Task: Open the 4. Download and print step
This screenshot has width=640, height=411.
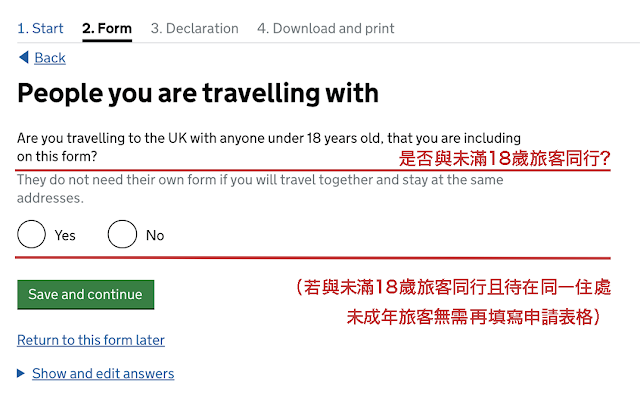Action: pos(326,29)
